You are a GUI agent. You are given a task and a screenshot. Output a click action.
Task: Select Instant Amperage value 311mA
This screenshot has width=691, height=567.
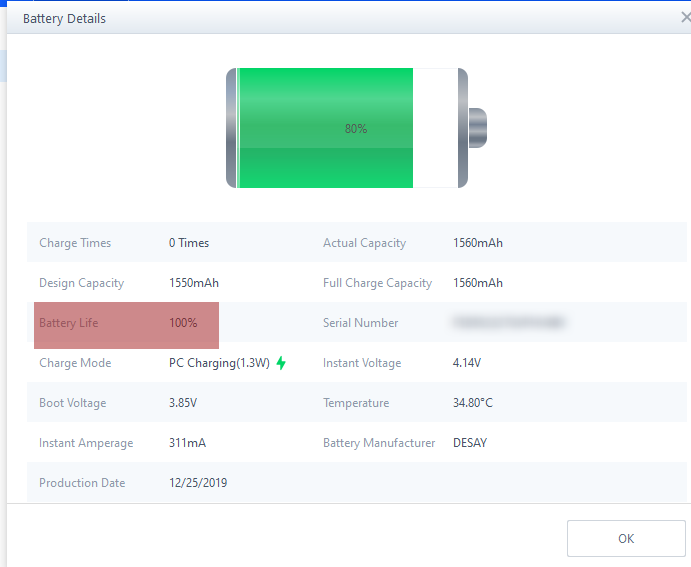click(x=187, y=443)
